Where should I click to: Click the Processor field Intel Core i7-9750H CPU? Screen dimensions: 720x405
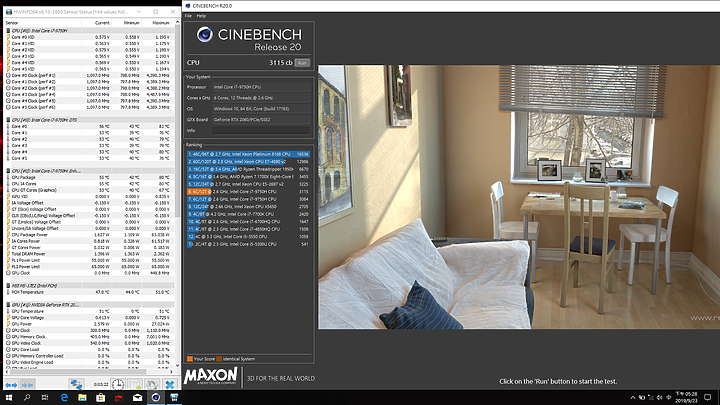tap(261, 87)
